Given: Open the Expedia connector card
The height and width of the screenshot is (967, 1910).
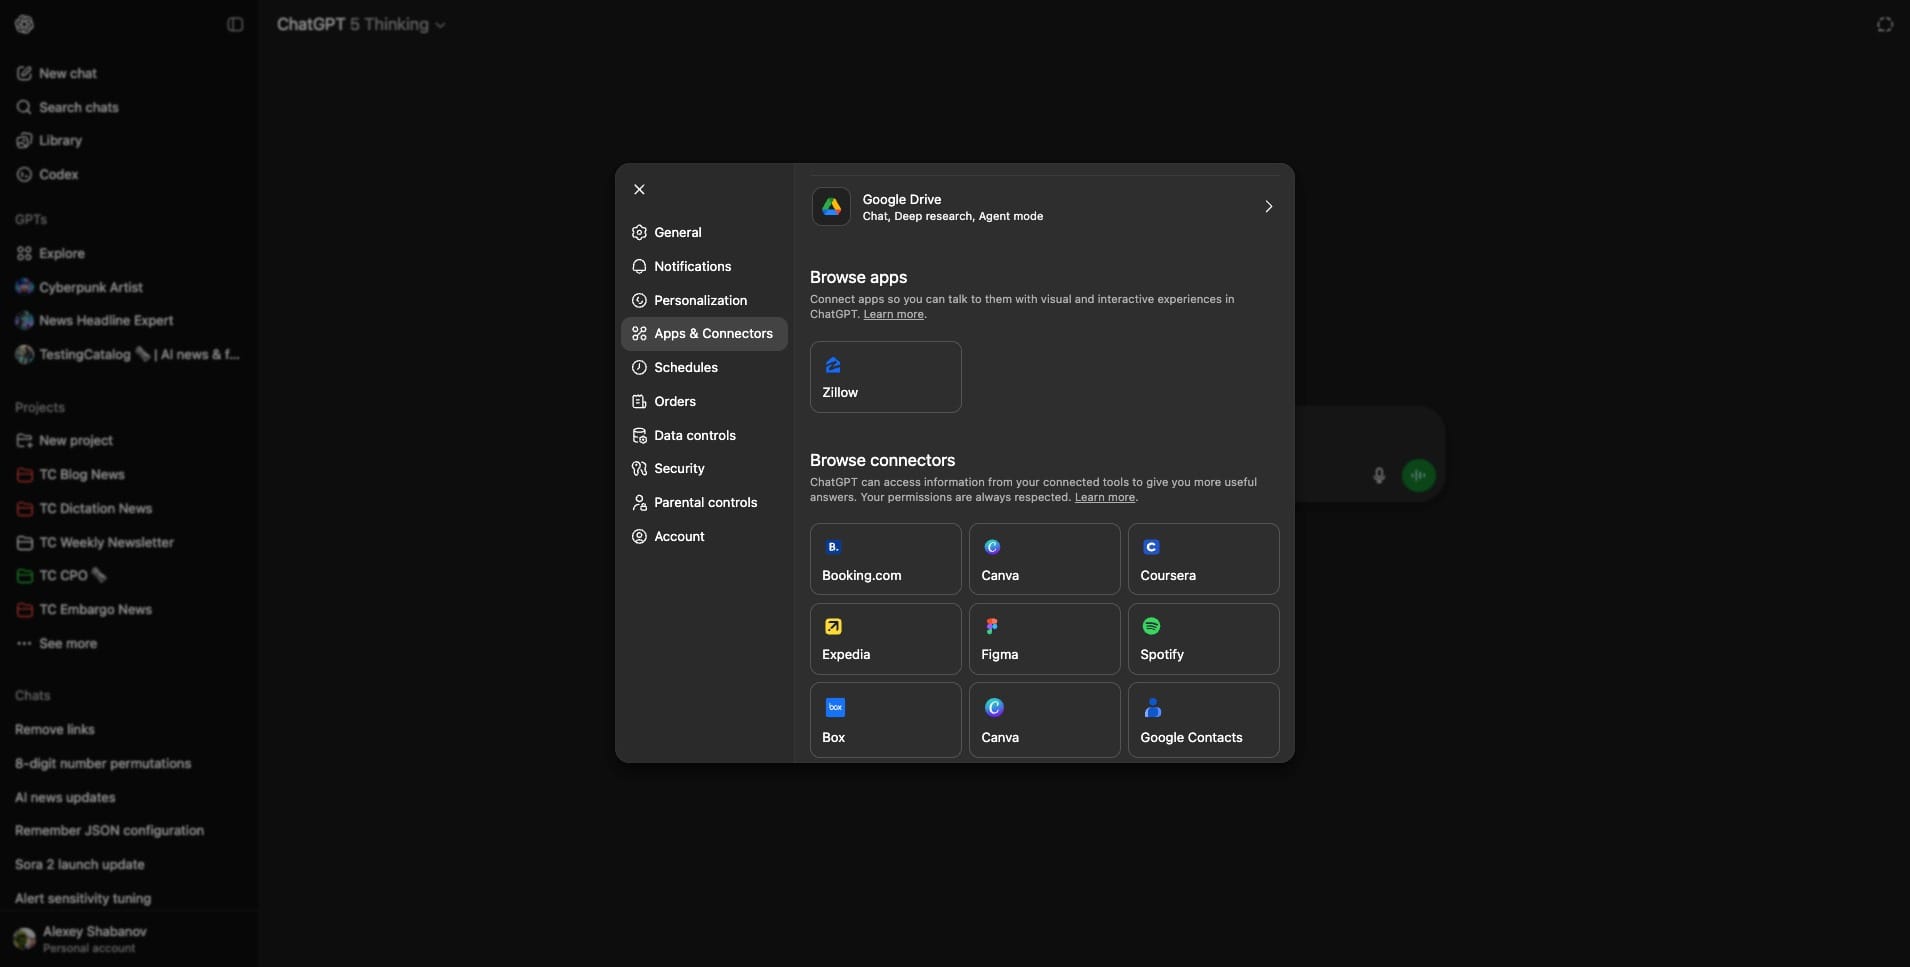Looking at the screenshot, I should (885, 639).
